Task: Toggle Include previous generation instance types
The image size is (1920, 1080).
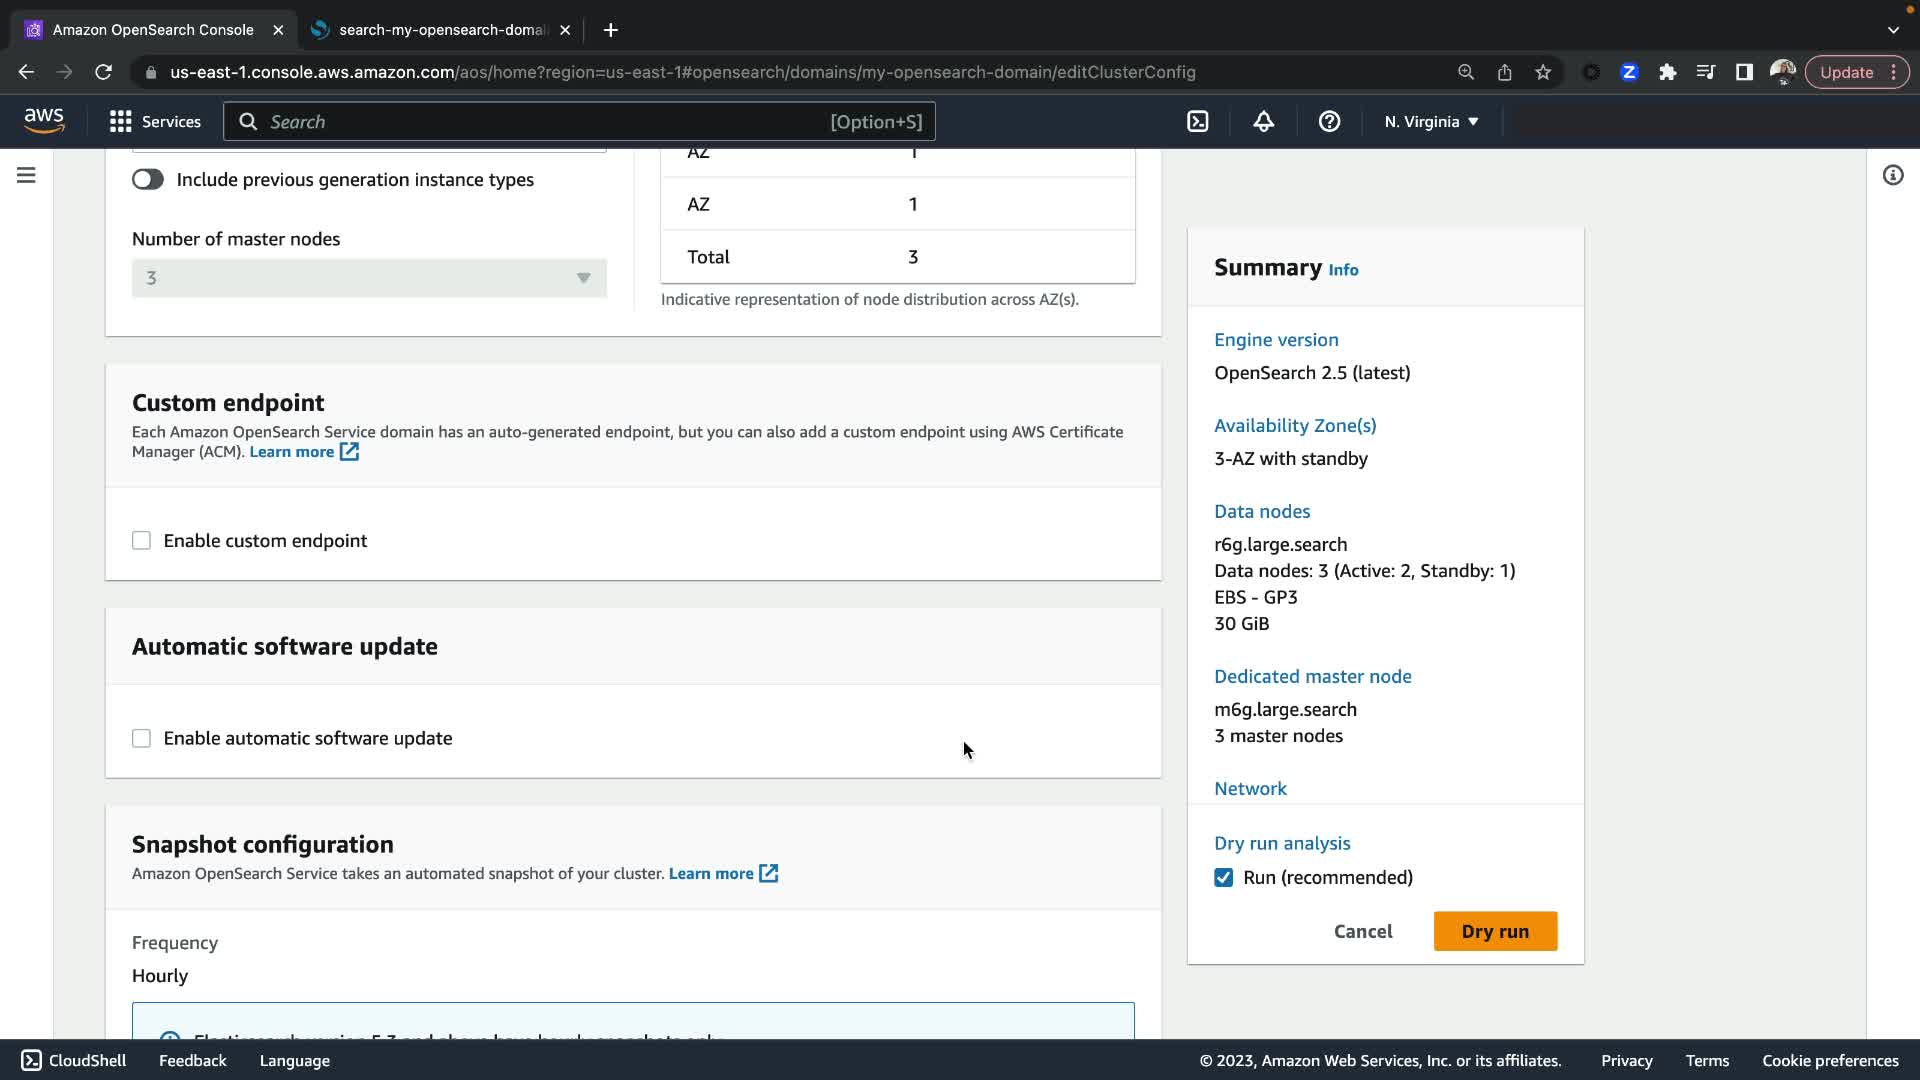Action: [x=148, y=179]
